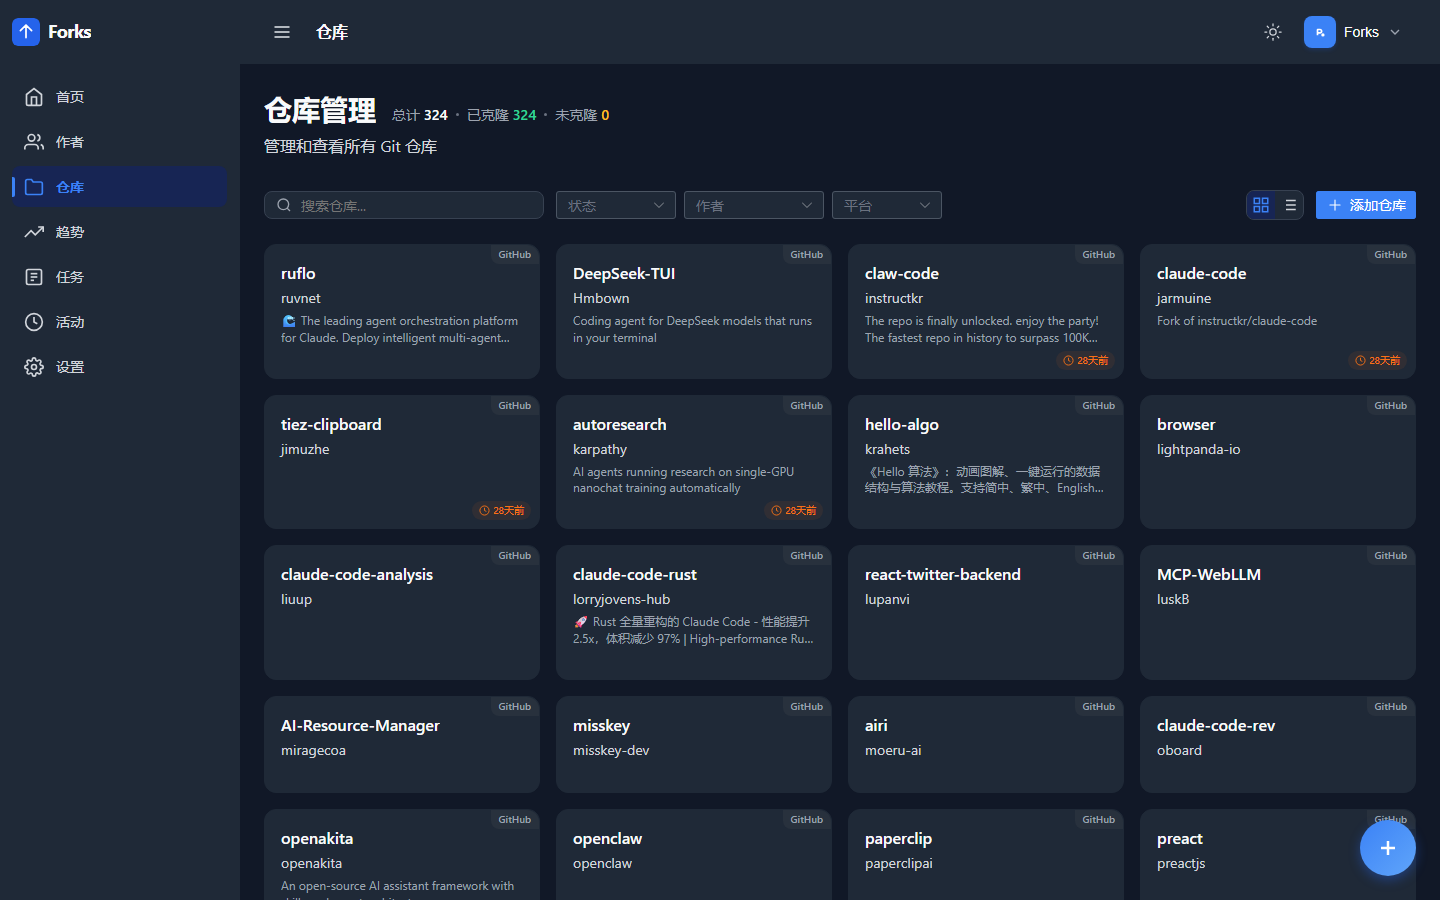Click the Forks logo icon
This screenshot has width=1440, height=900.
(26, 32)
